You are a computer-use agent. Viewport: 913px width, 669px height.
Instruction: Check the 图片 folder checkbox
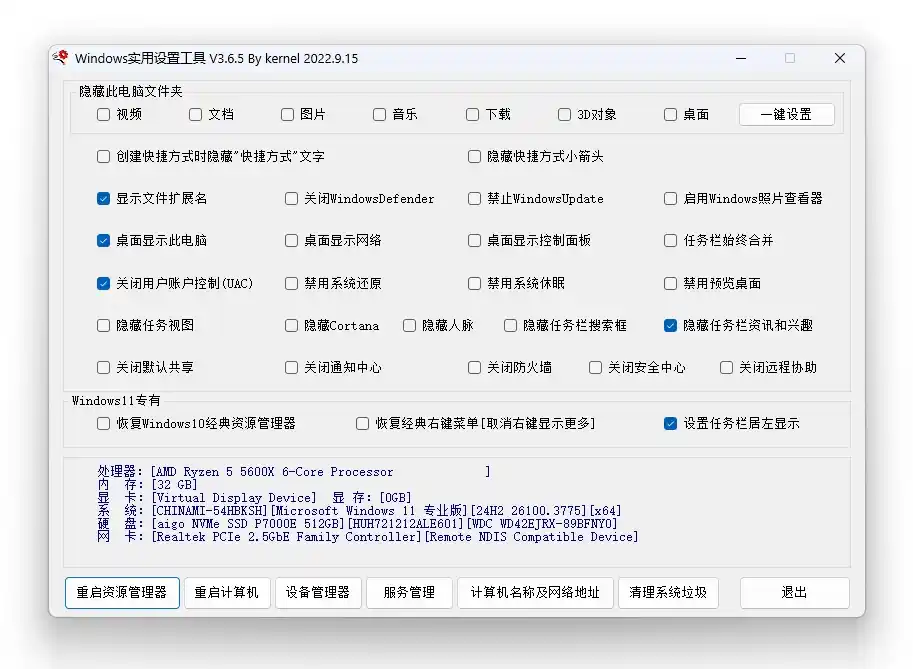click(x=288, y=115)
